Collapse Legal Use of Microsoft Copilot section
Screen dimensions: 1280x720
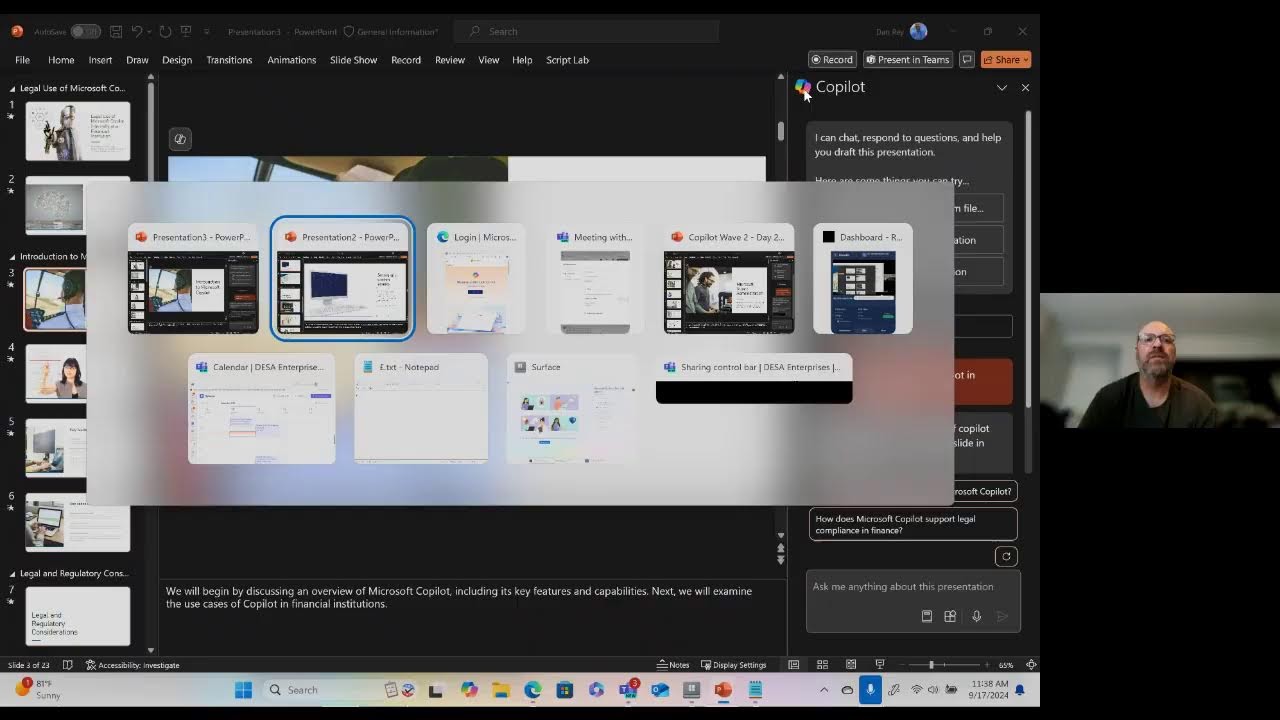point(12,88)
